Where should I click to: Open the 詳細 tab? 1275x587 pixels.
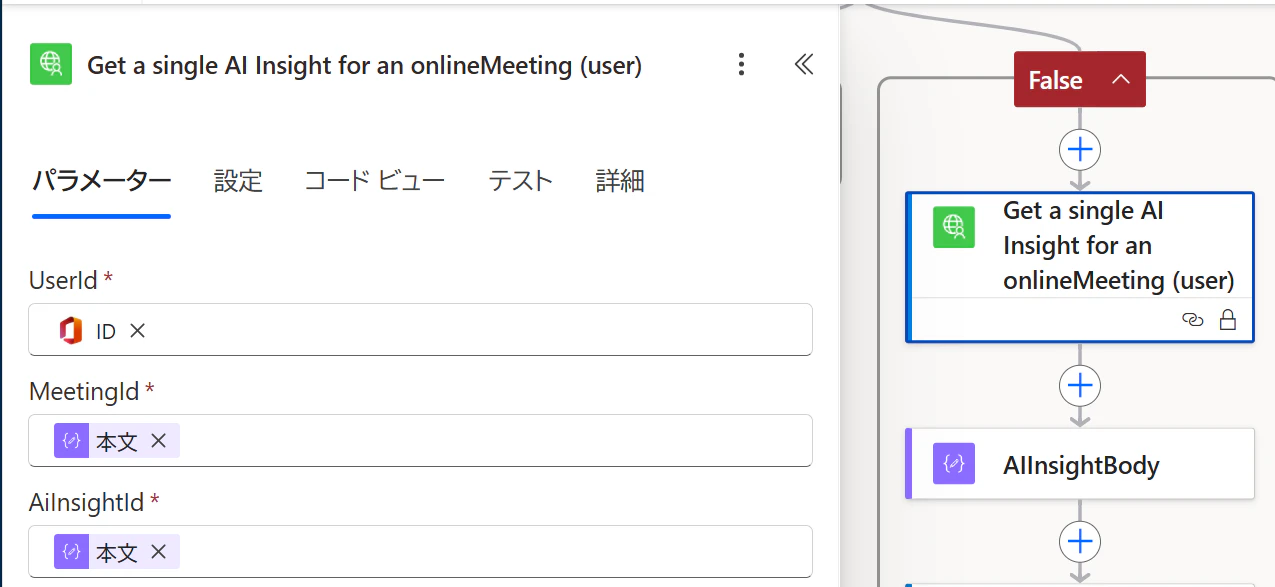click(620, 181)
